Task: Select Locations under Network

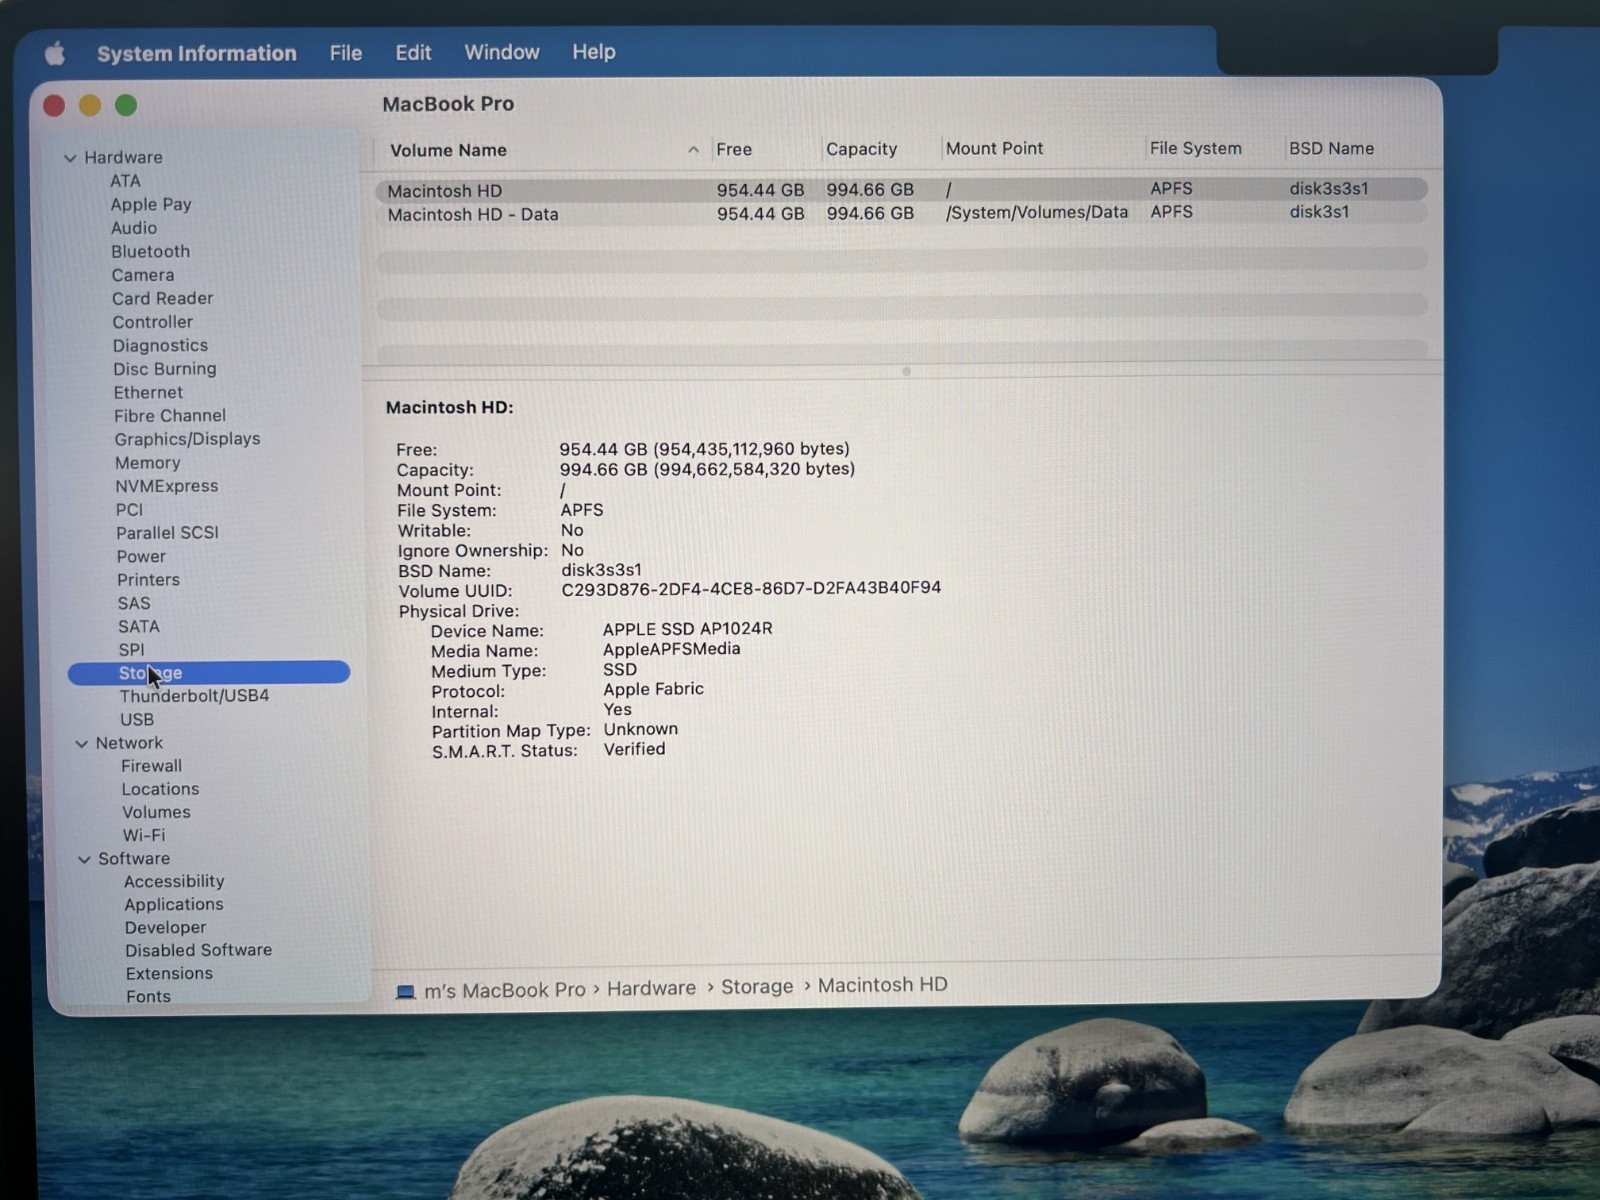Action: [160, 789]
